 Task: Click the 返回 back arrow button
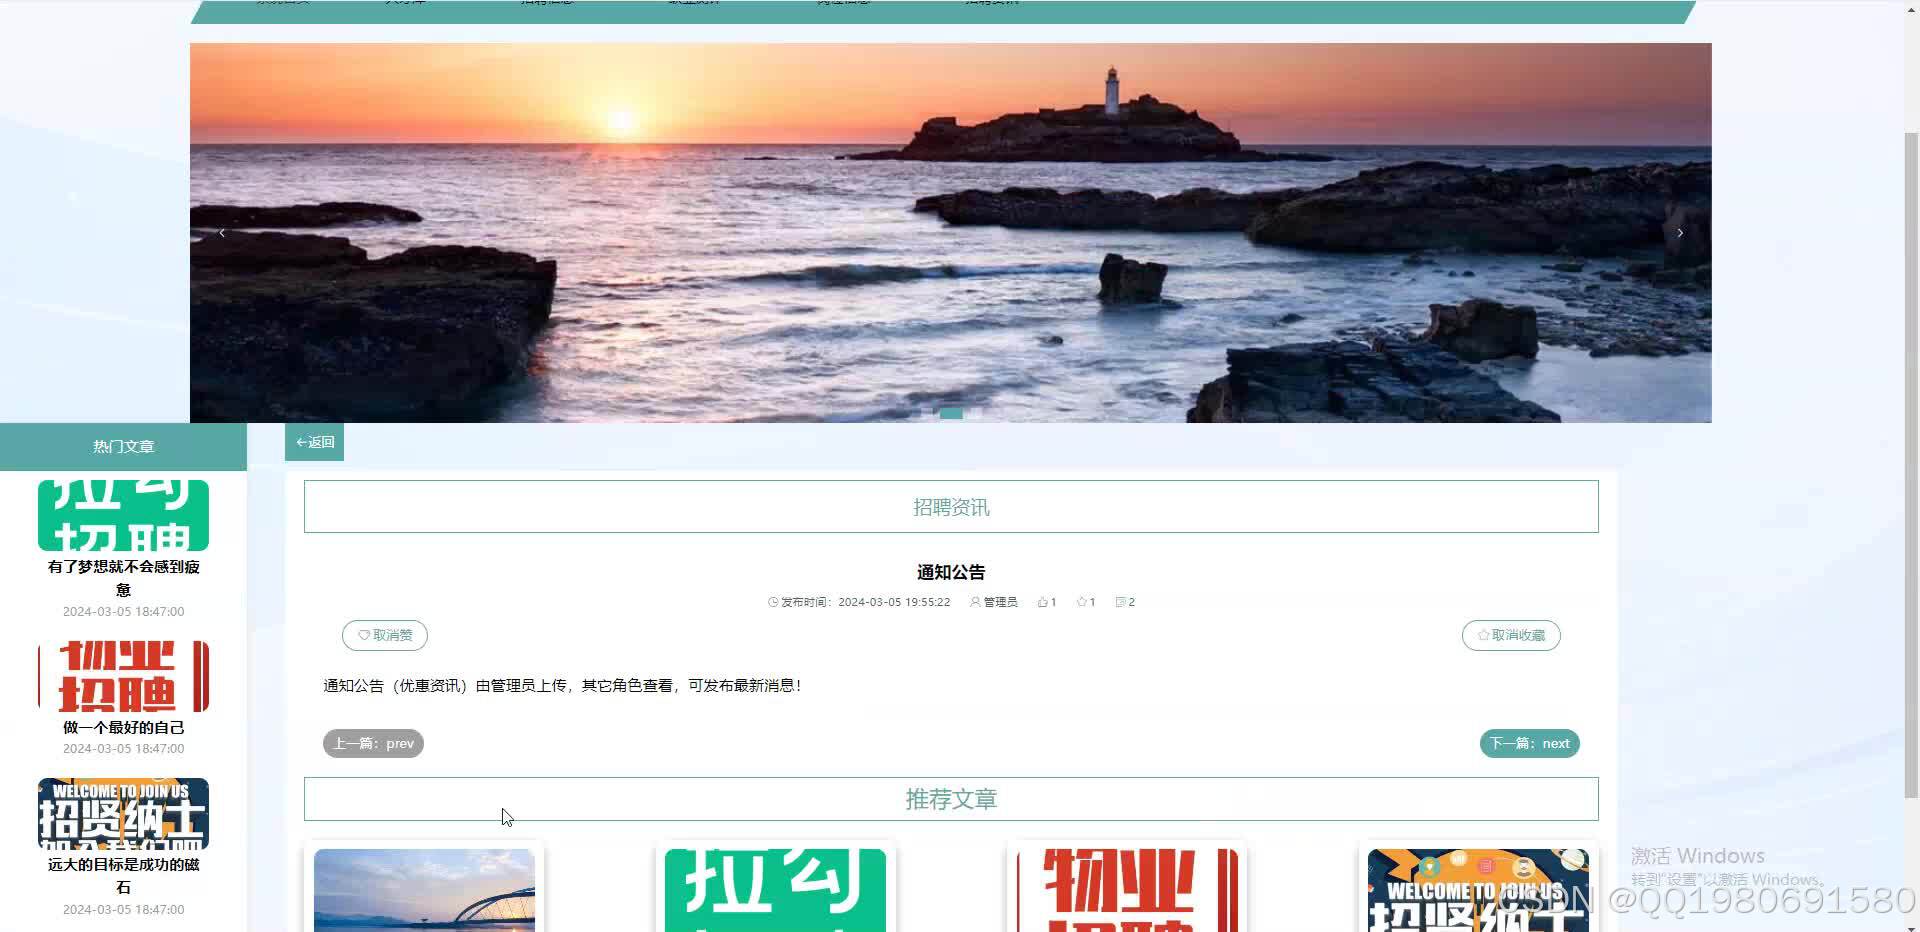pyautogui.click(x=314, y=441)
